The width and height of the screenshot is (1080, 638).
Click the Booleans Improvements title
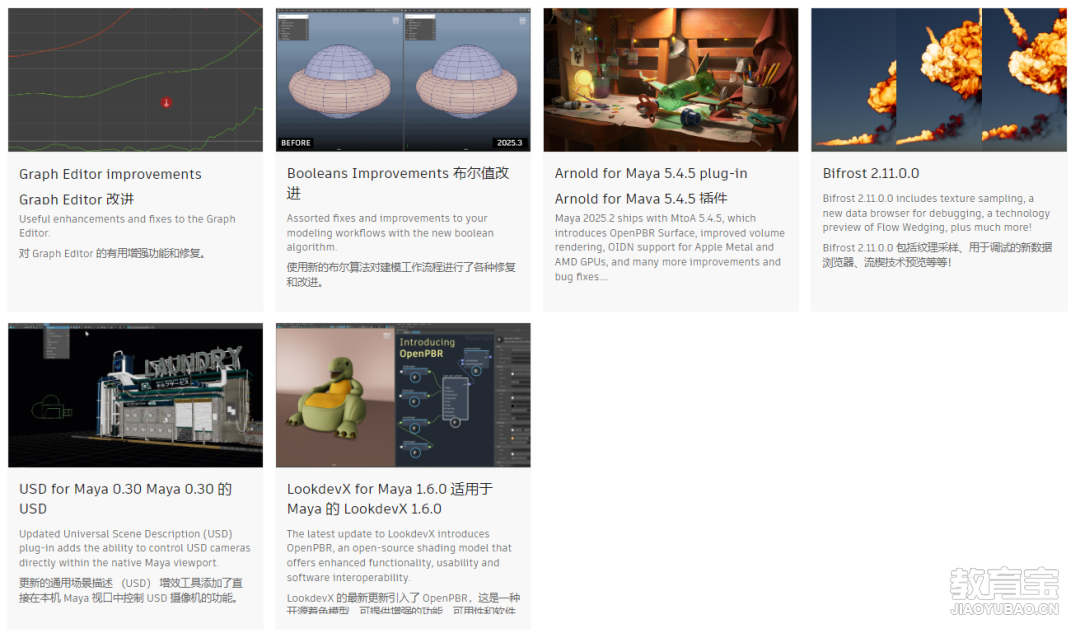398,183
